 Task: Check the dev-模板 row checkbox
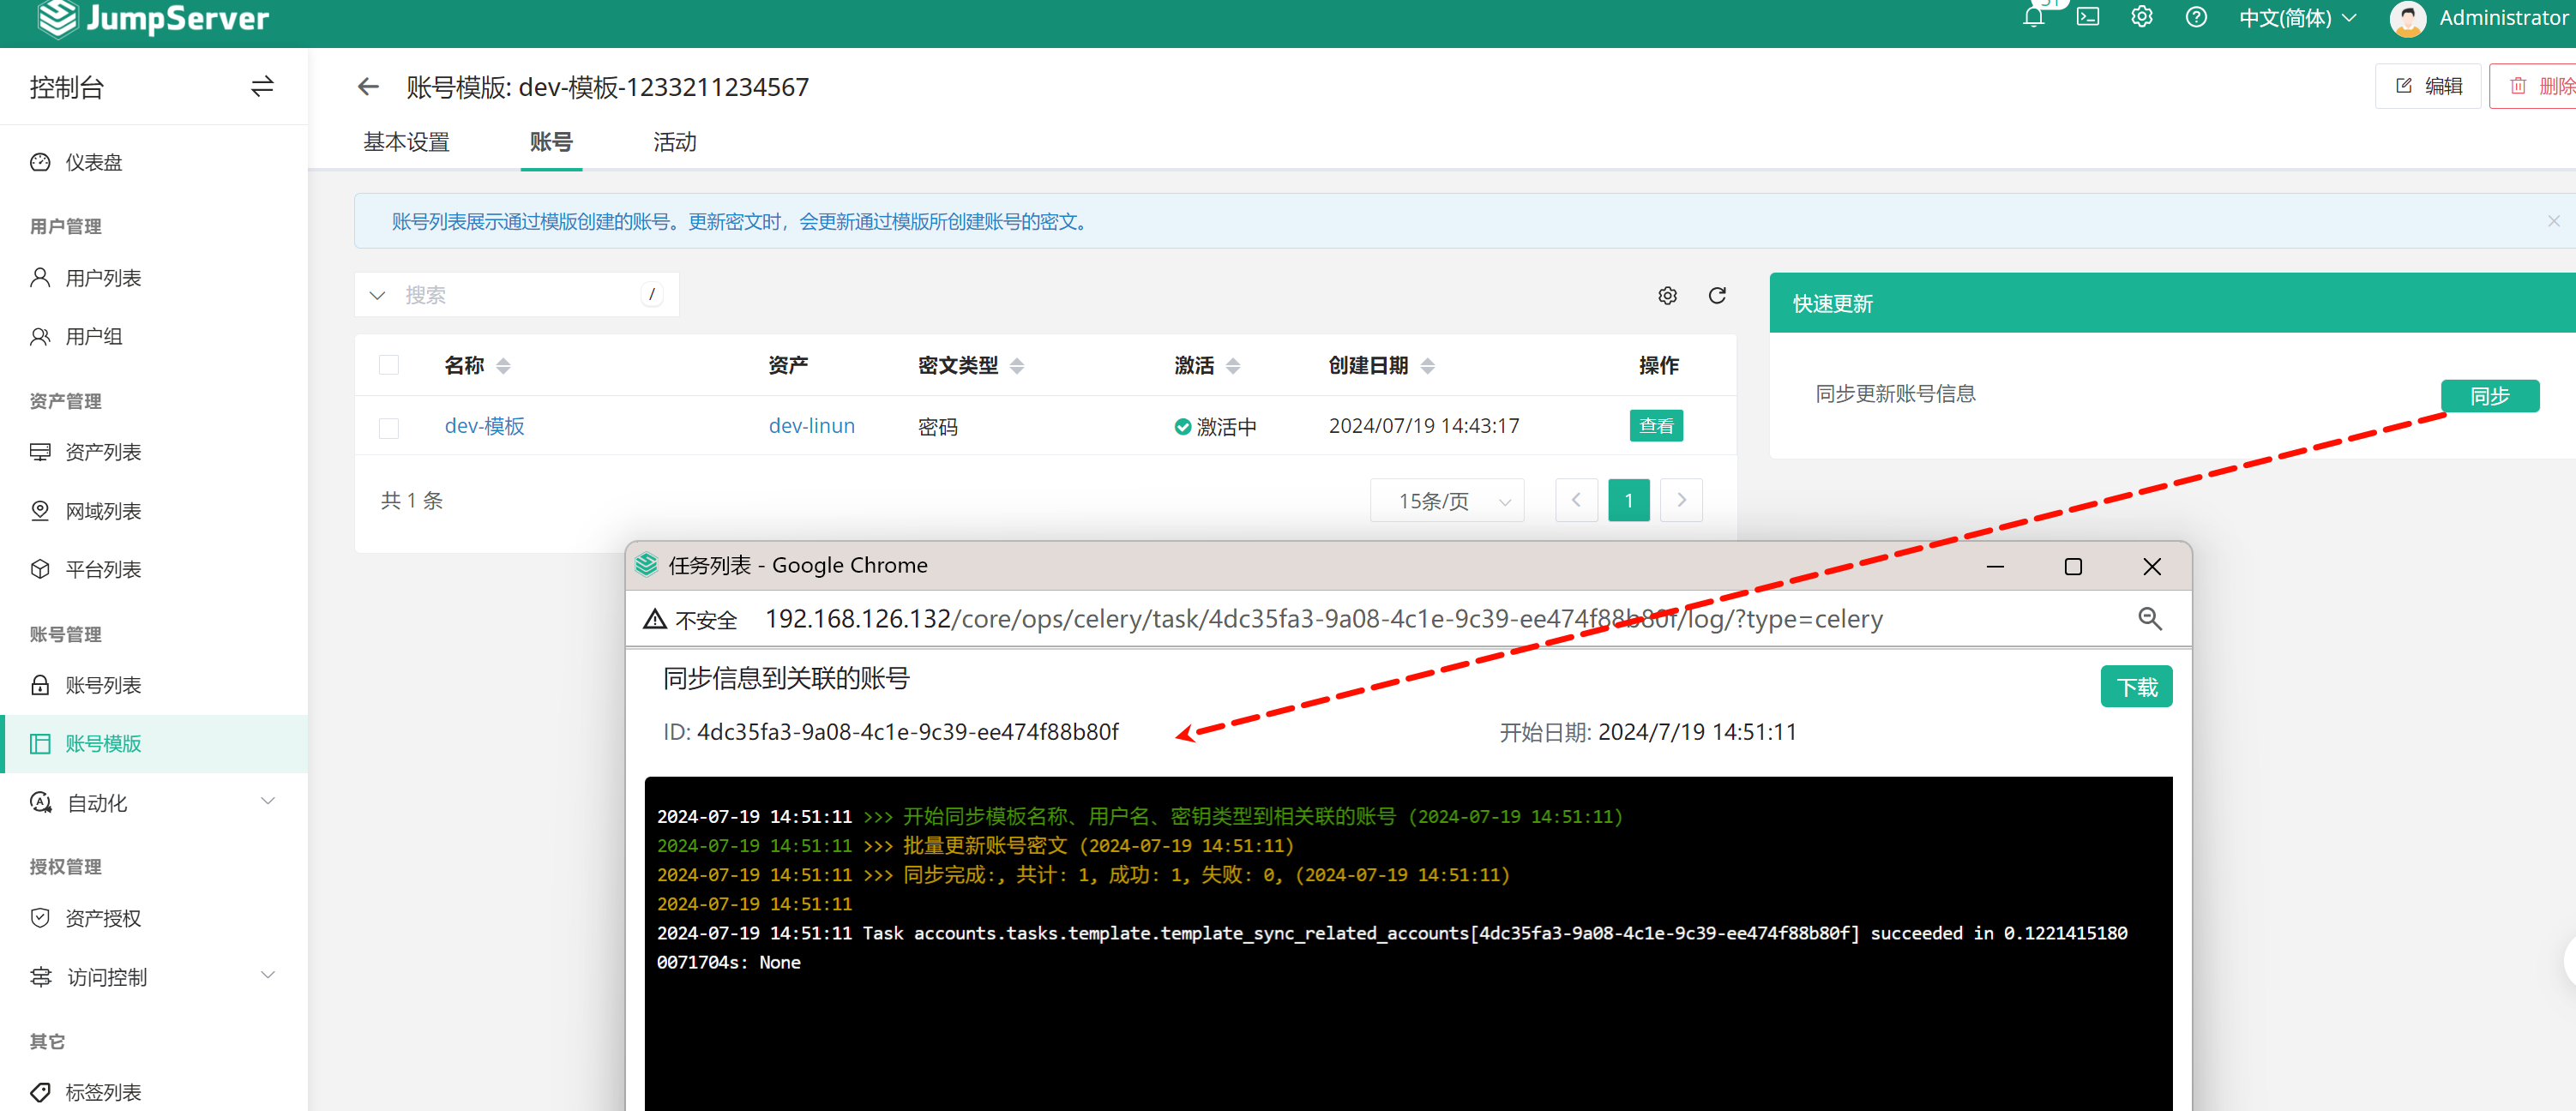(x=389, y=427)
